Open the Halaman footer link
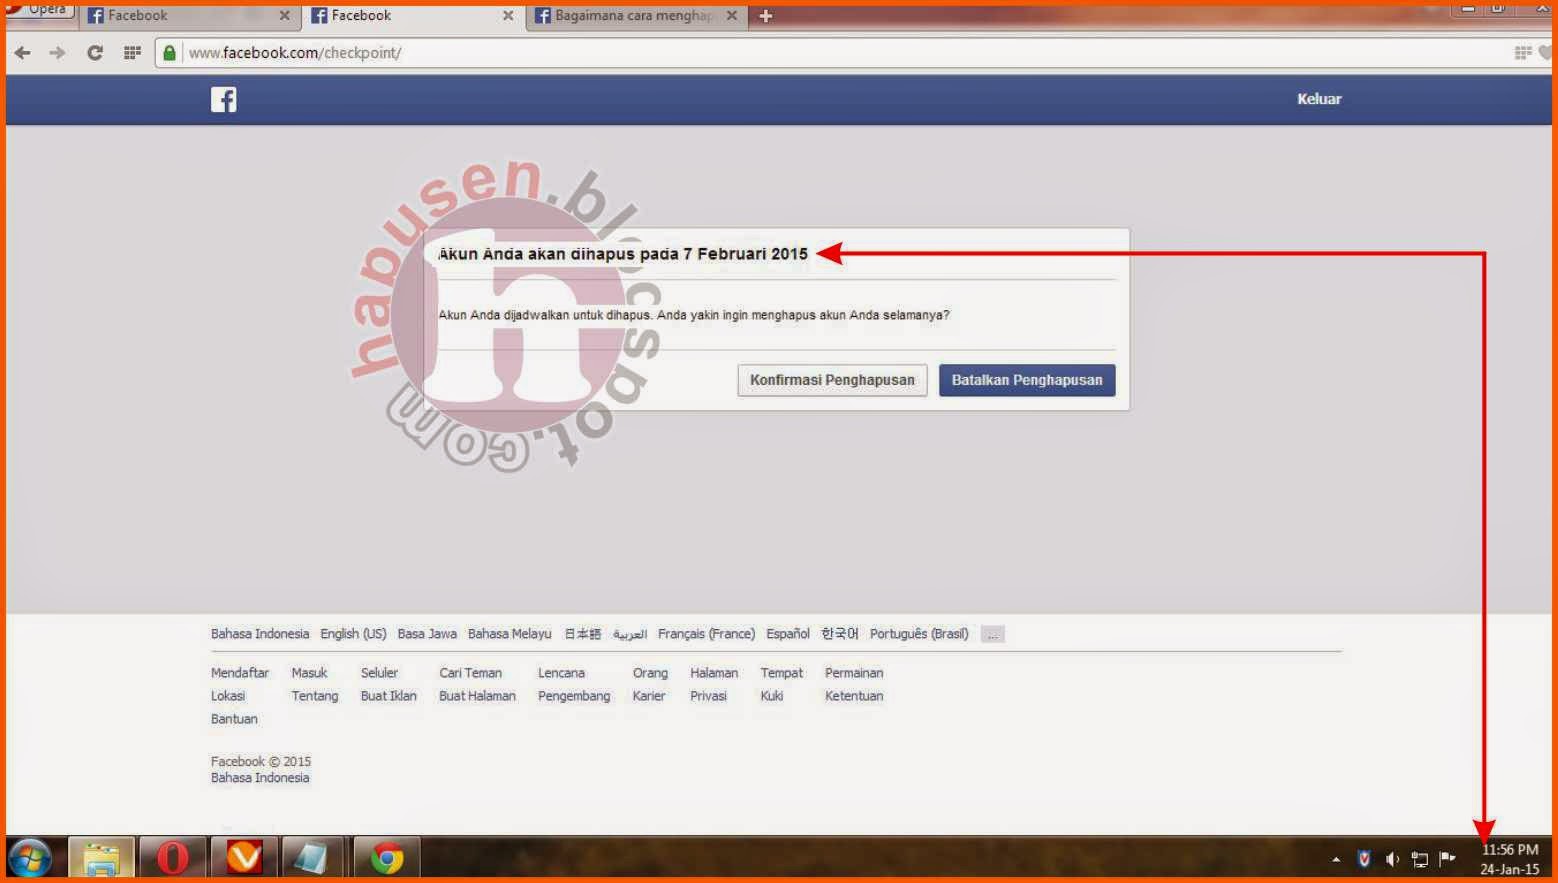 click(x=714, y=673)
